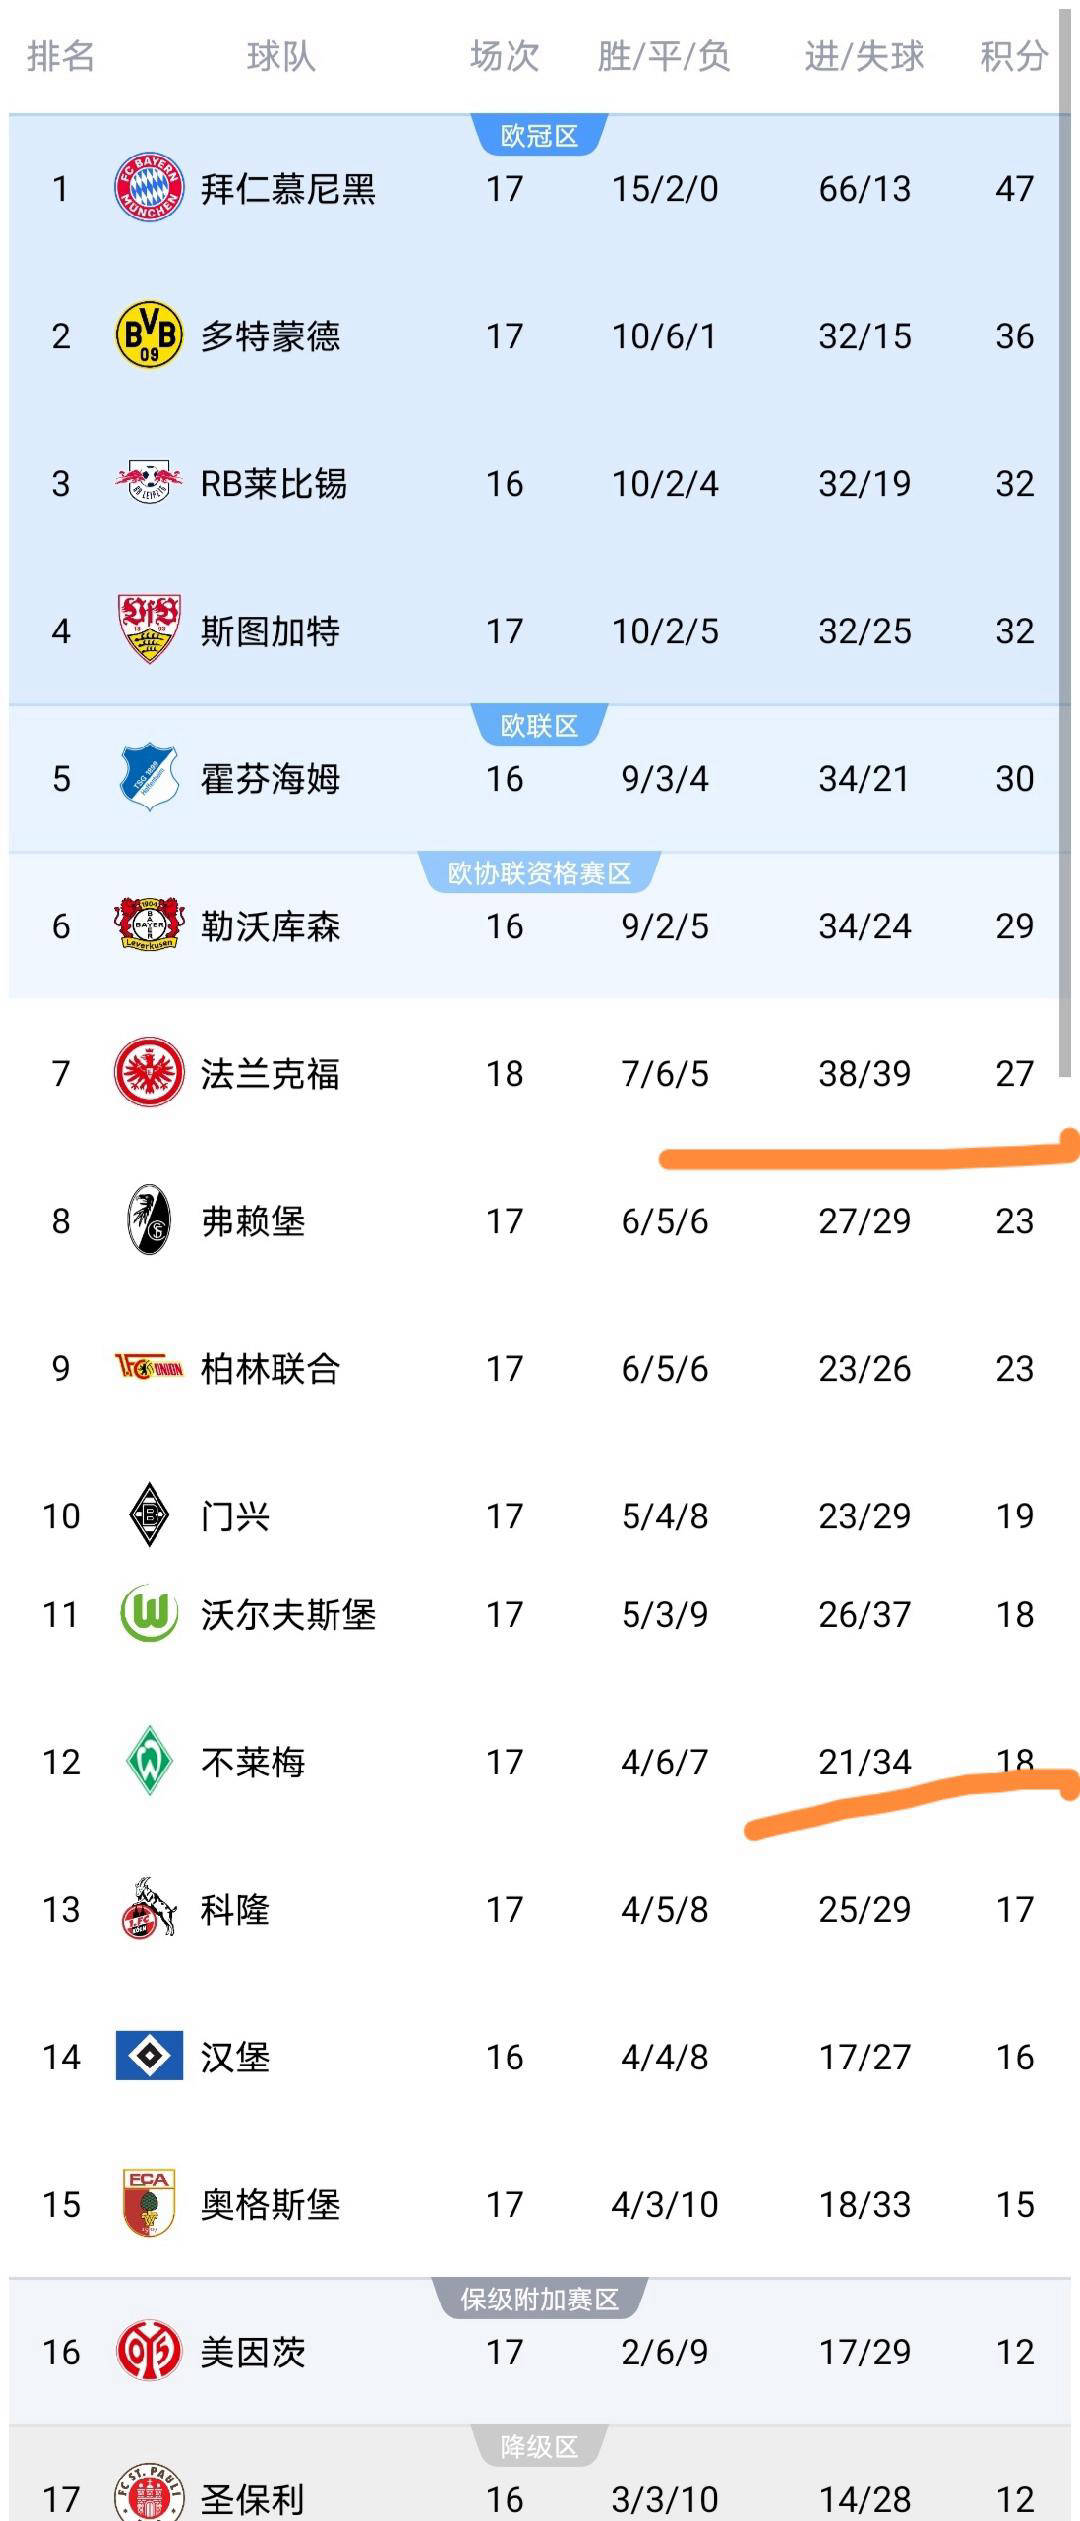1080x2521 pixels.
Task: Tap the 保级附加赛区 zone label
Action: [x=539, y=2300]
